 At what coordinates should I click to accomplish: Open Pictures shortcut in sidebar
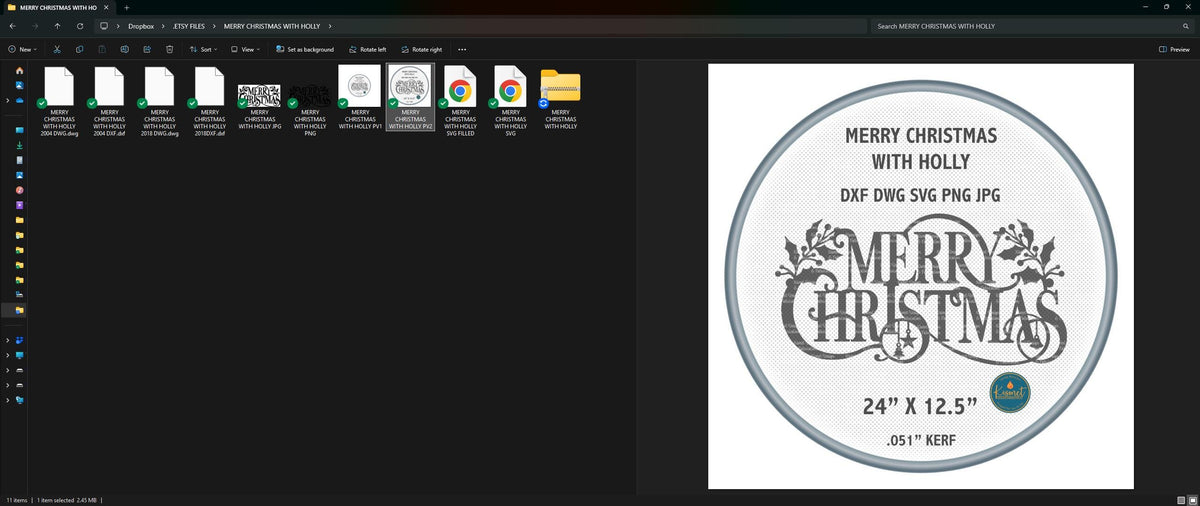click(x=19, y=175)
